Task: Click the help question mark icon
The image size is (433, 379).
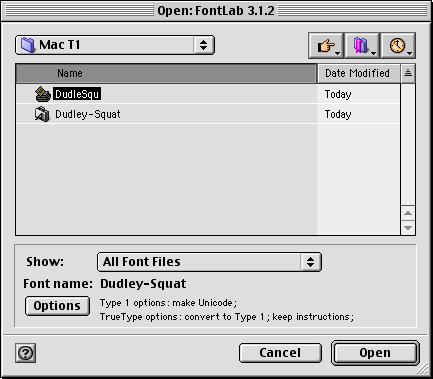Action: click(x=25, y=353)
